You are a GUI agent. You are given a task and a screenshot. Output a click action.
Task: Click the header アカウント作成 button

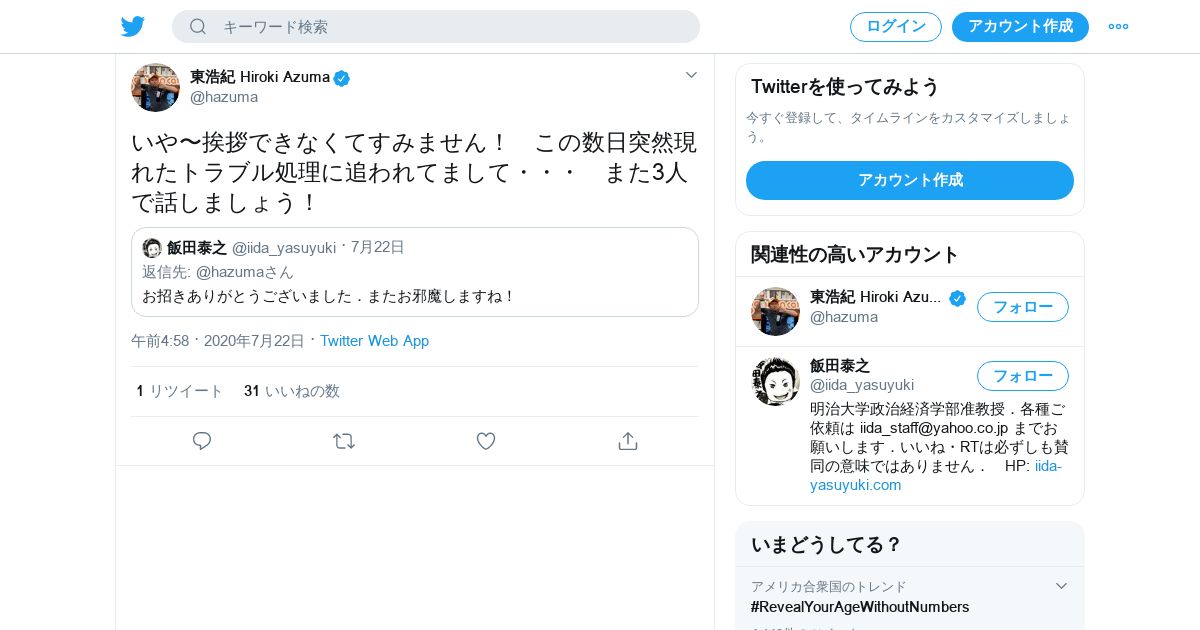coord(1020,27)
